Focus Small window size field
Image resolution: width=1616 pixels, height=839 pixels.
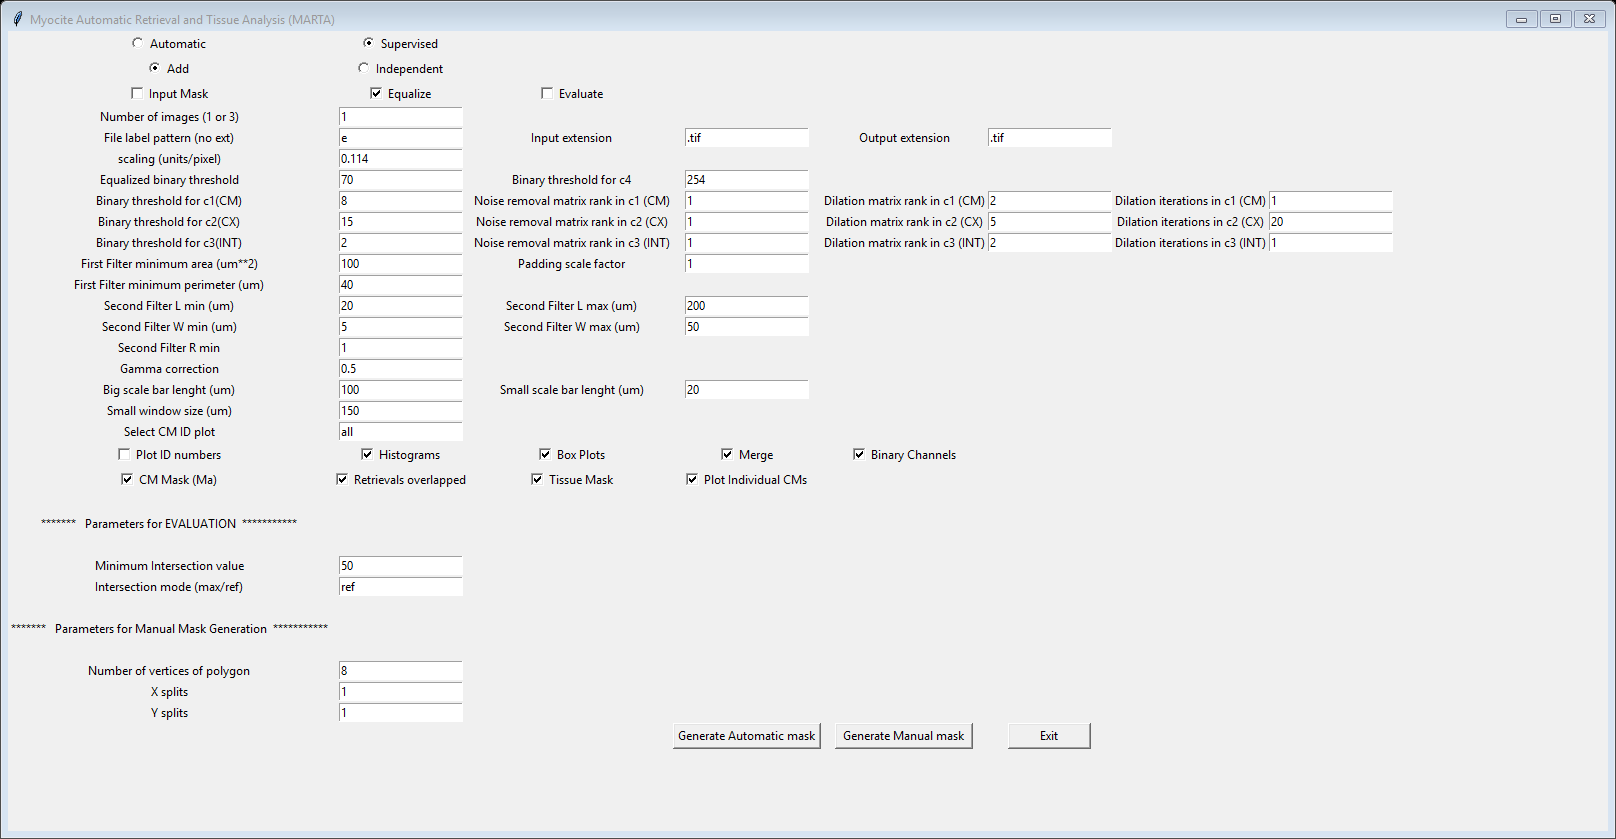pyautogui.click(x=400, y=411)
